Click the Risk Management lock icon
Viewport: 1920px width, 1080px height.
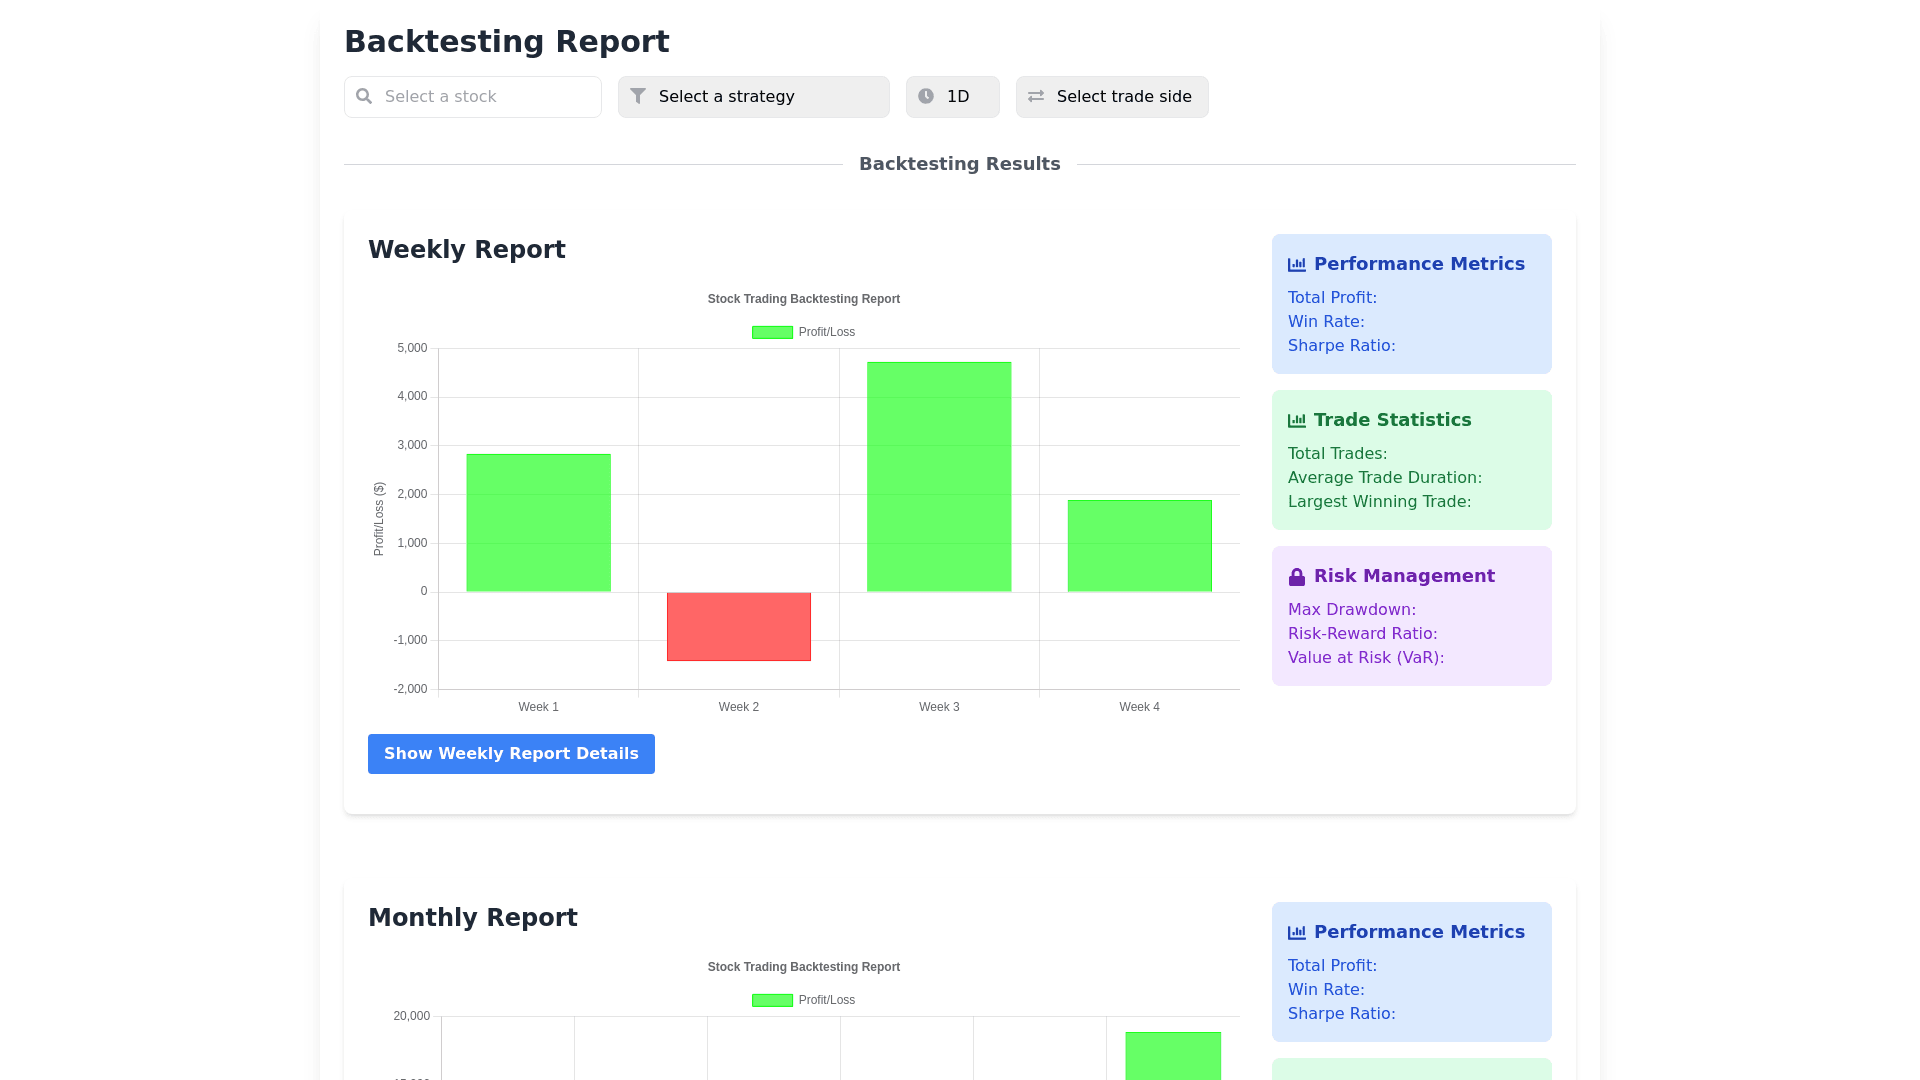click(1297, 577)
